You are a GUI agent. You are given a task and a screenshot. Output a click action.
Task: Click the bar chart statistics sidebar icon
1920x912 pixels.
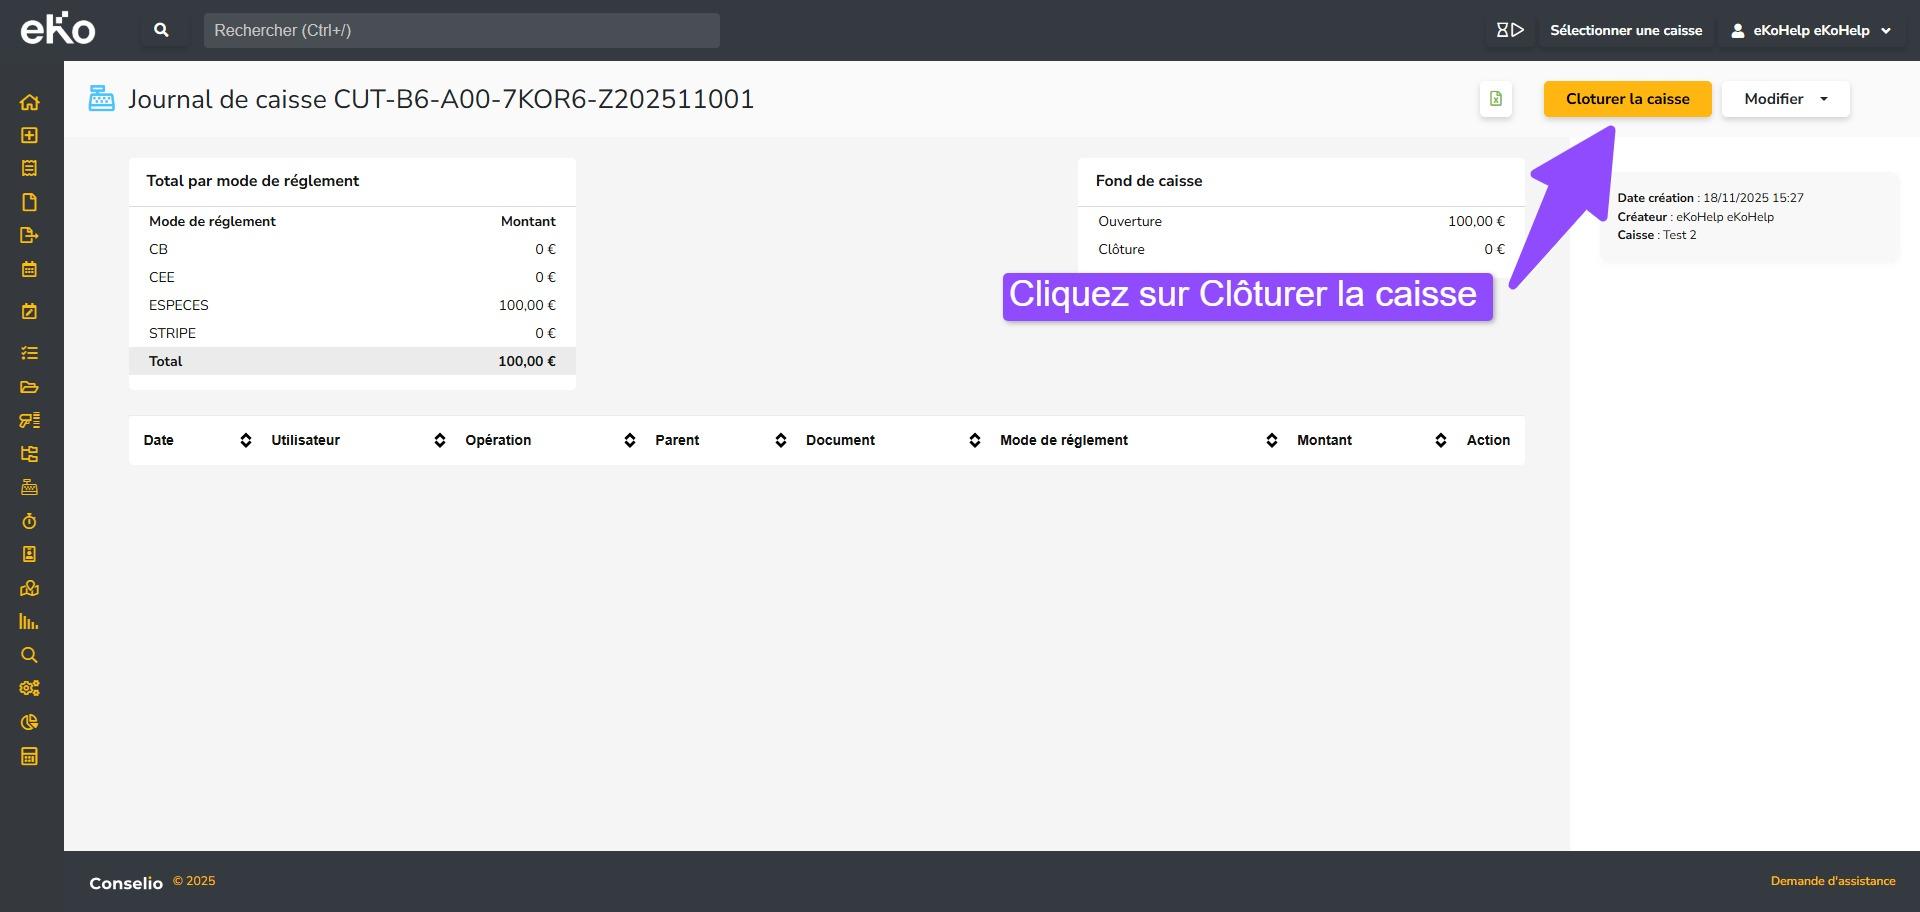29,621
